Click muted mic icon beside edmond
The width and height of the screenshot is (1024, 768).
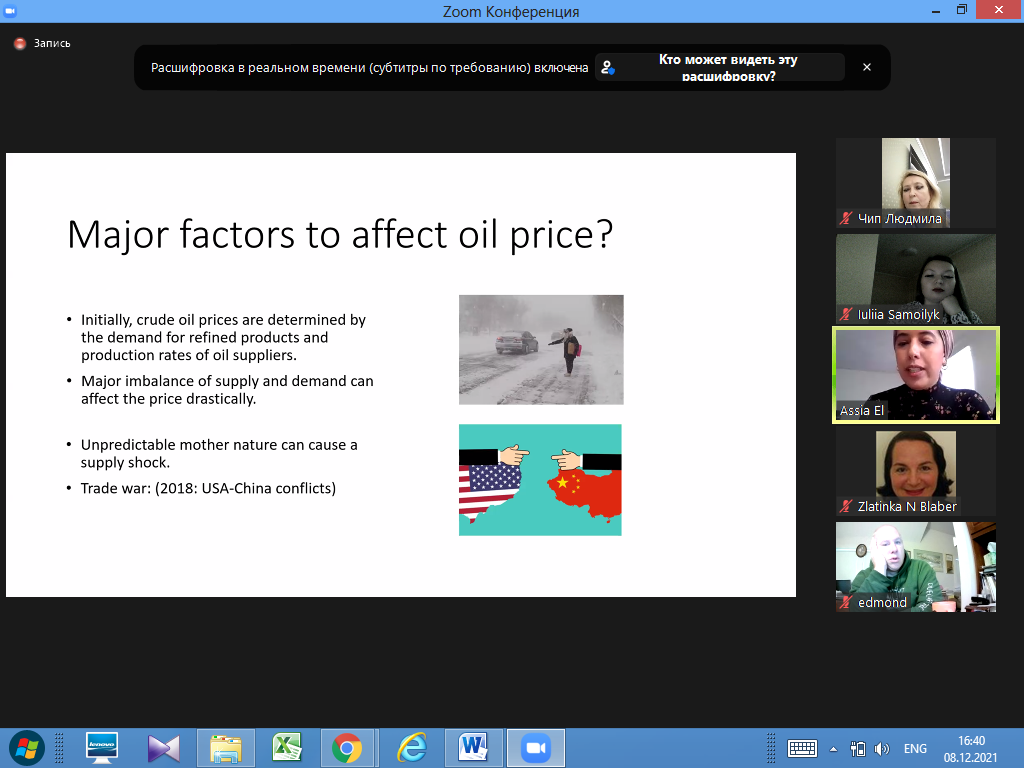click(846, 602)
